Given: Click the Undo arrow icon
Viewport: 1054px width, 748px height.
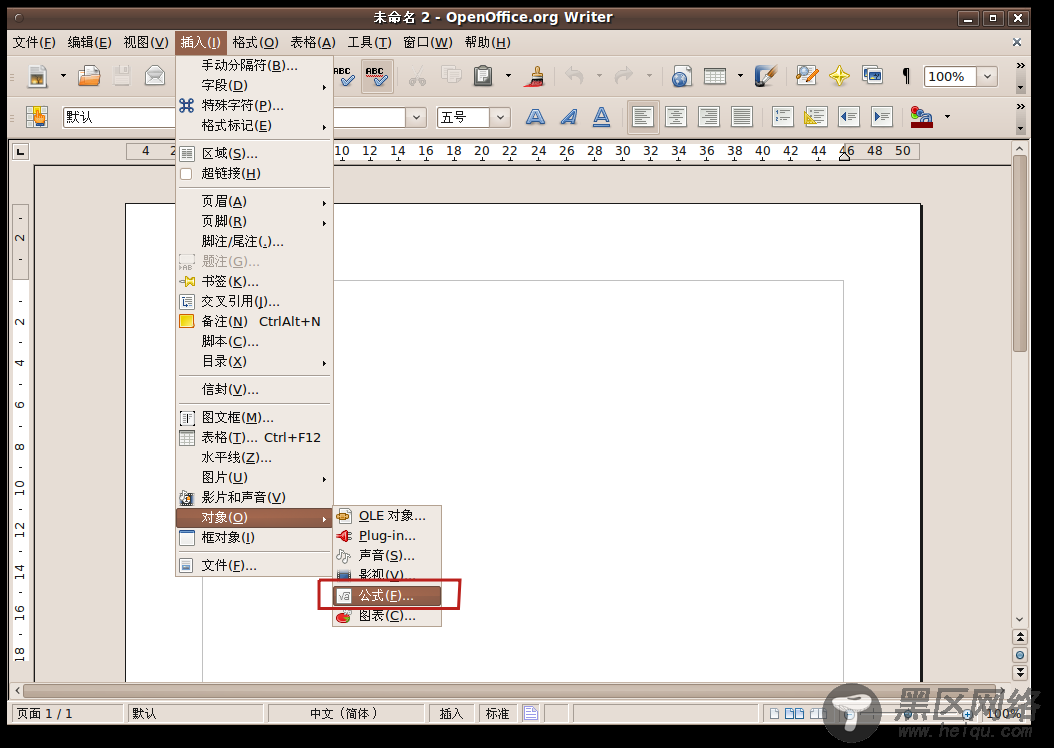Looking at the screenshot, I should pyautogui.click(x=574, y=76).
